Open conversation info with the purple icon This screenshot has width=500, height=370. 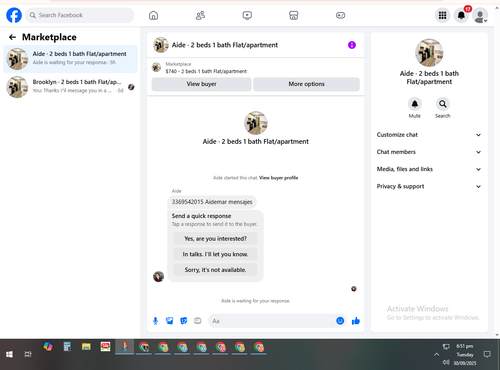352,45
